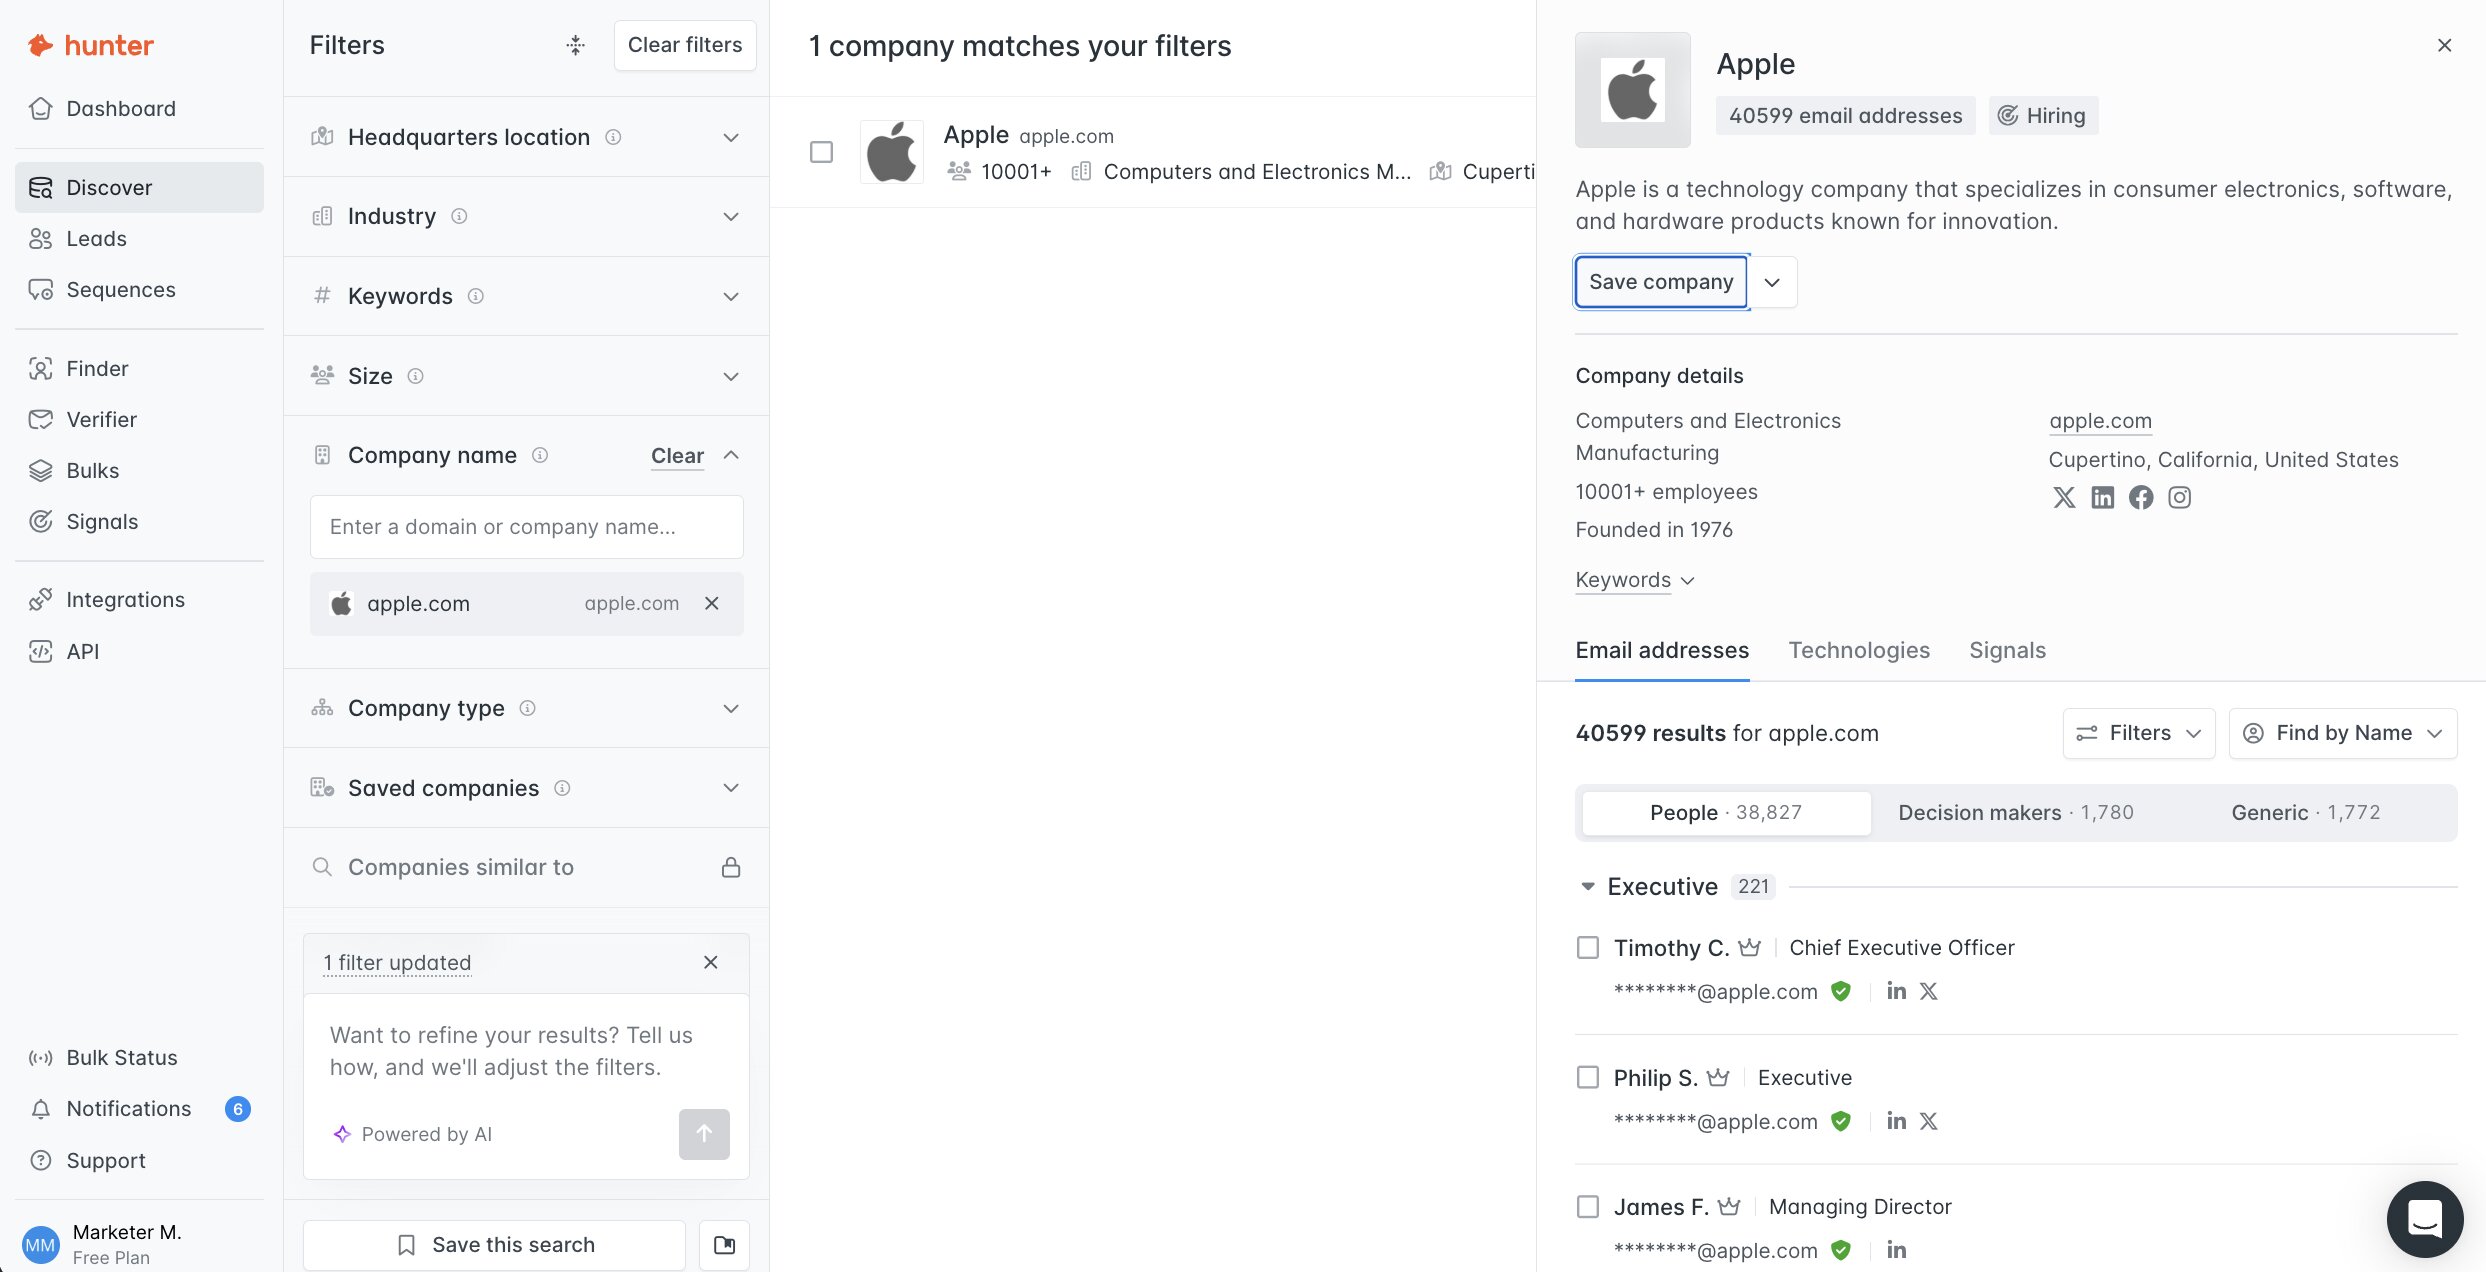Open Philip S.'s LinkedIn profile icon
The width and height of the screenshot is (2486, 1272).
pyautogui.click(x=1896, y=1121)
